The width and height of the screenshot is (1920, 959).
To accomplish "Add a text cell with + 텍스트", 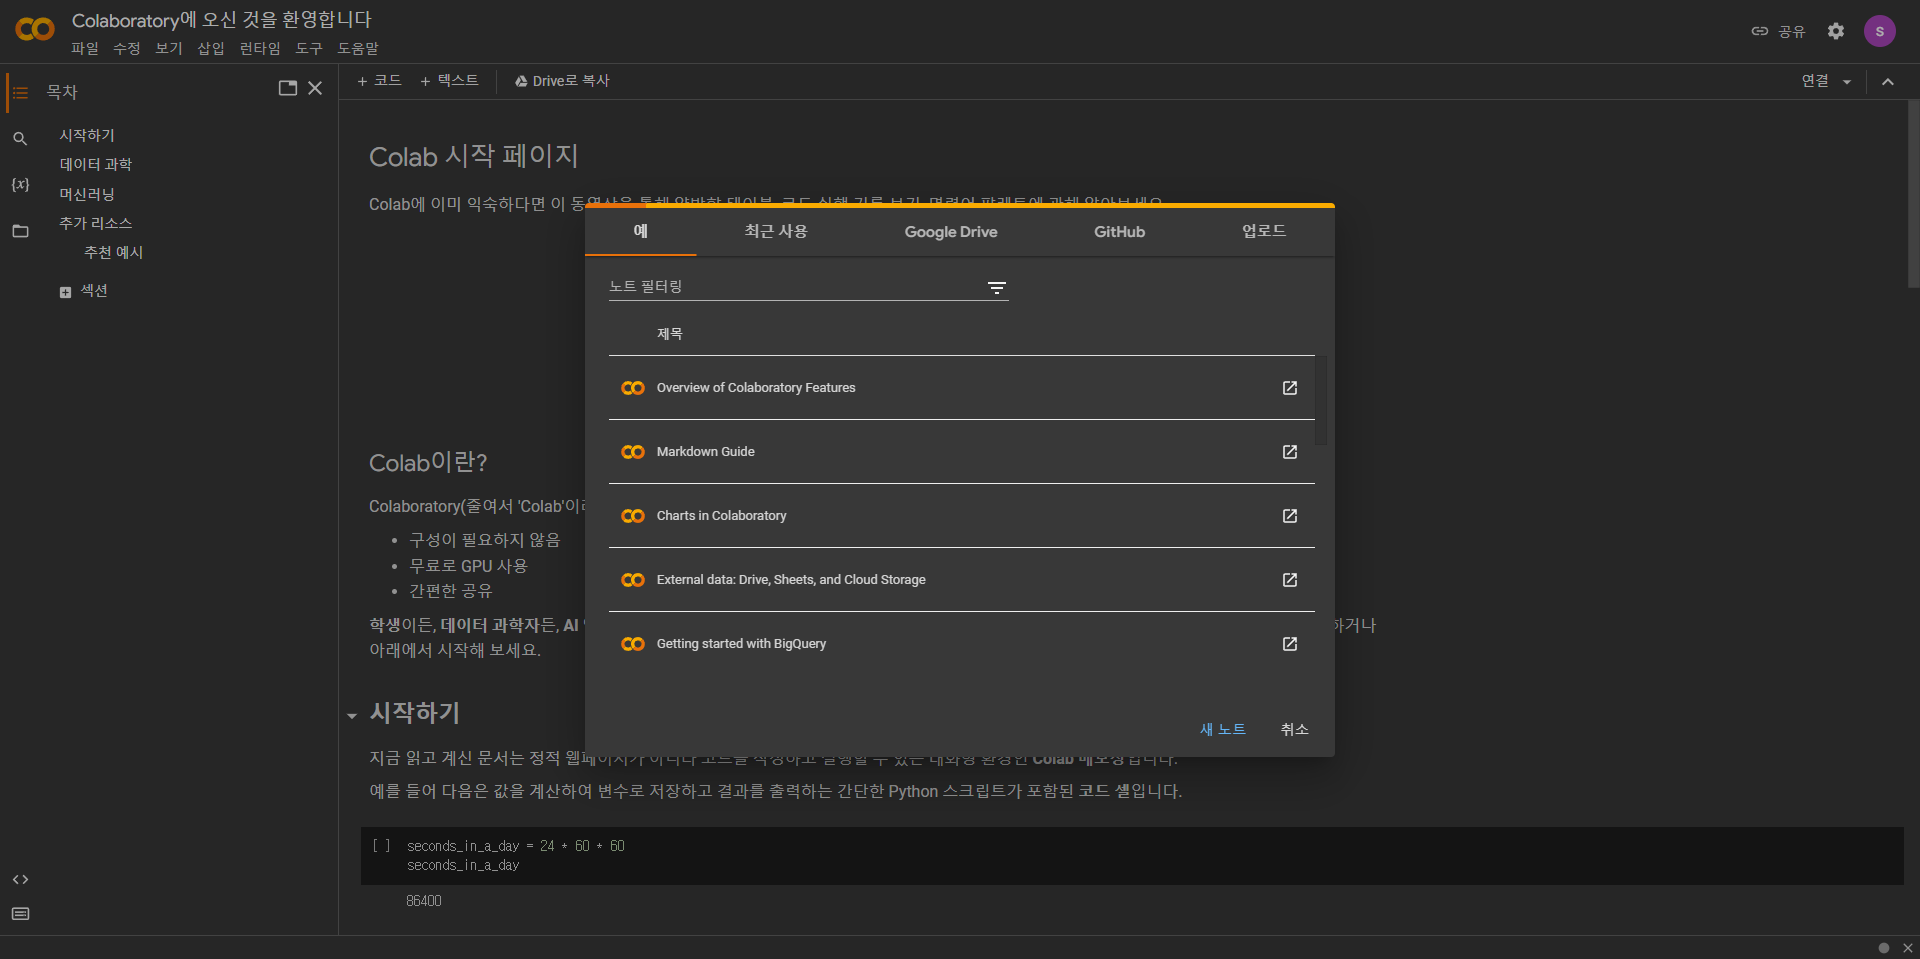I will coord(449,81).
